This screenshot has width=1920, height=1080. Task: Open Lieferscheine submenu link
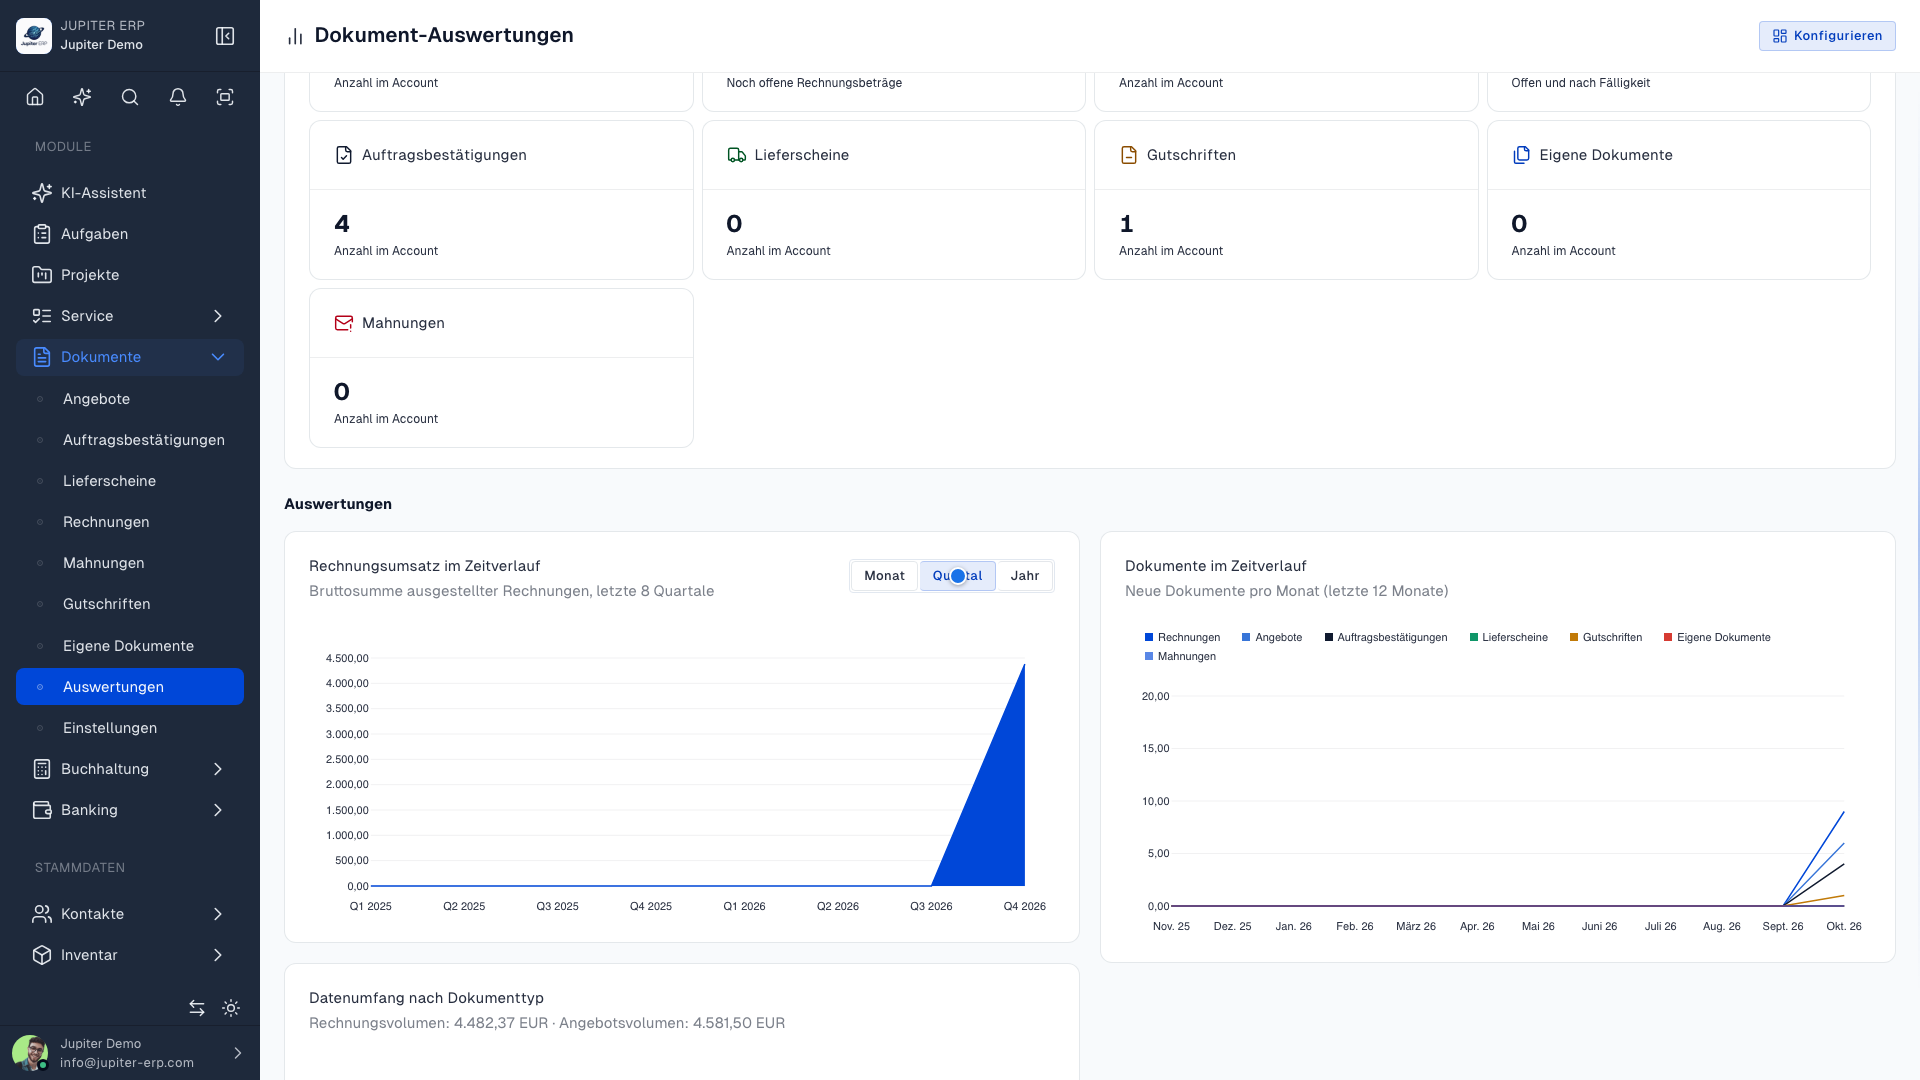click(130, 481)
